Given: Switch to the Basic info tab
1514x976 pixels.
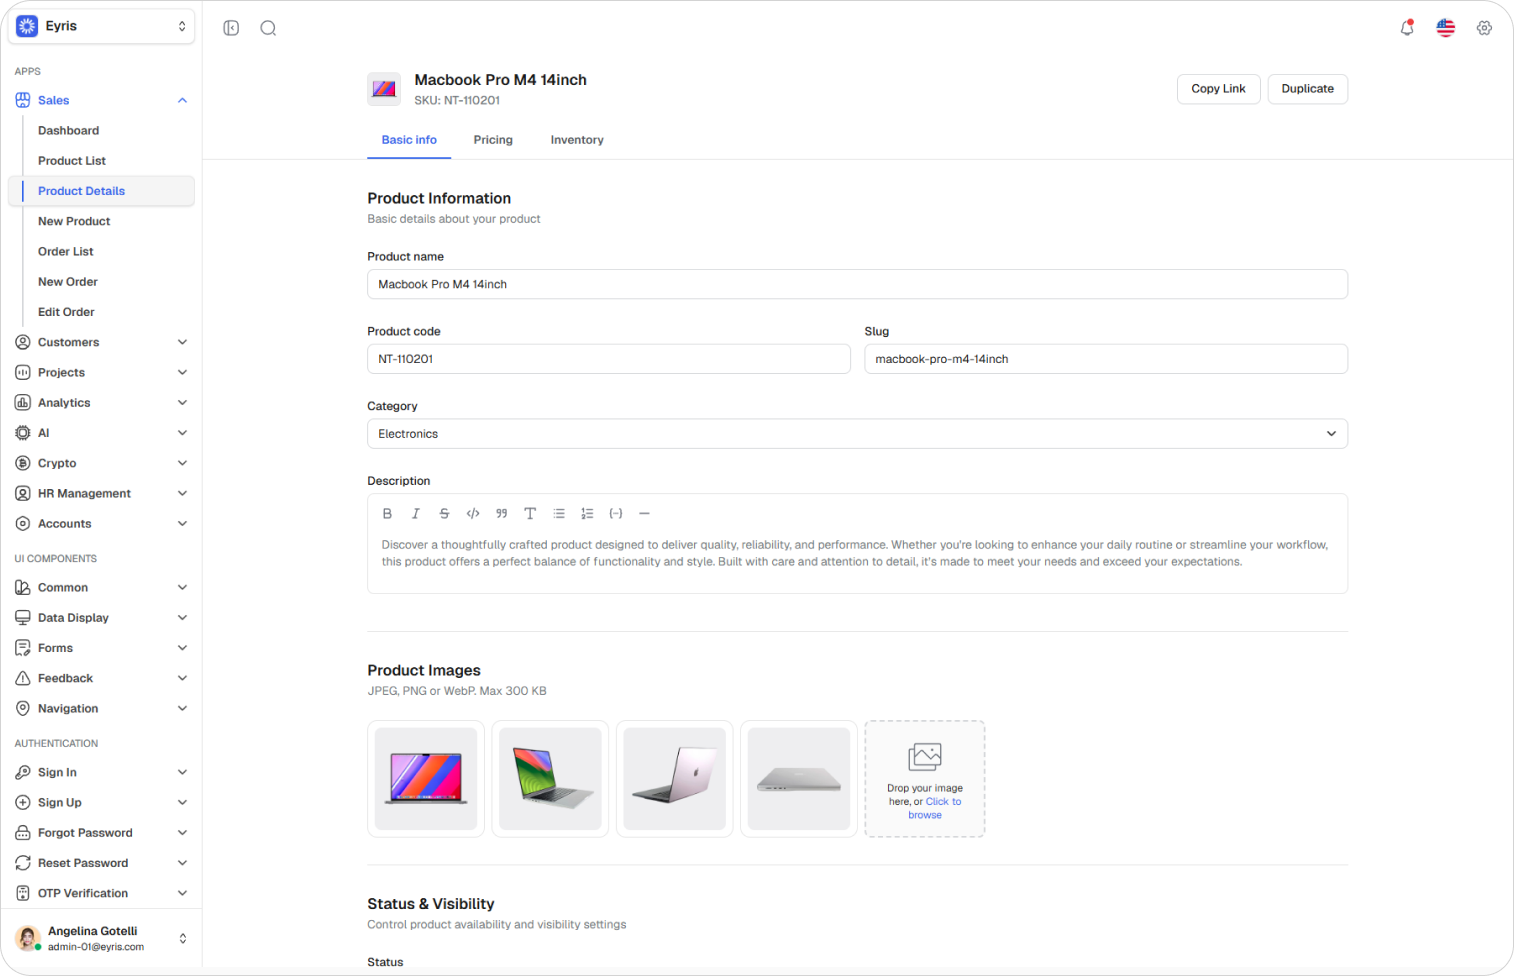Looking at the screenshot, I should 409,140.
